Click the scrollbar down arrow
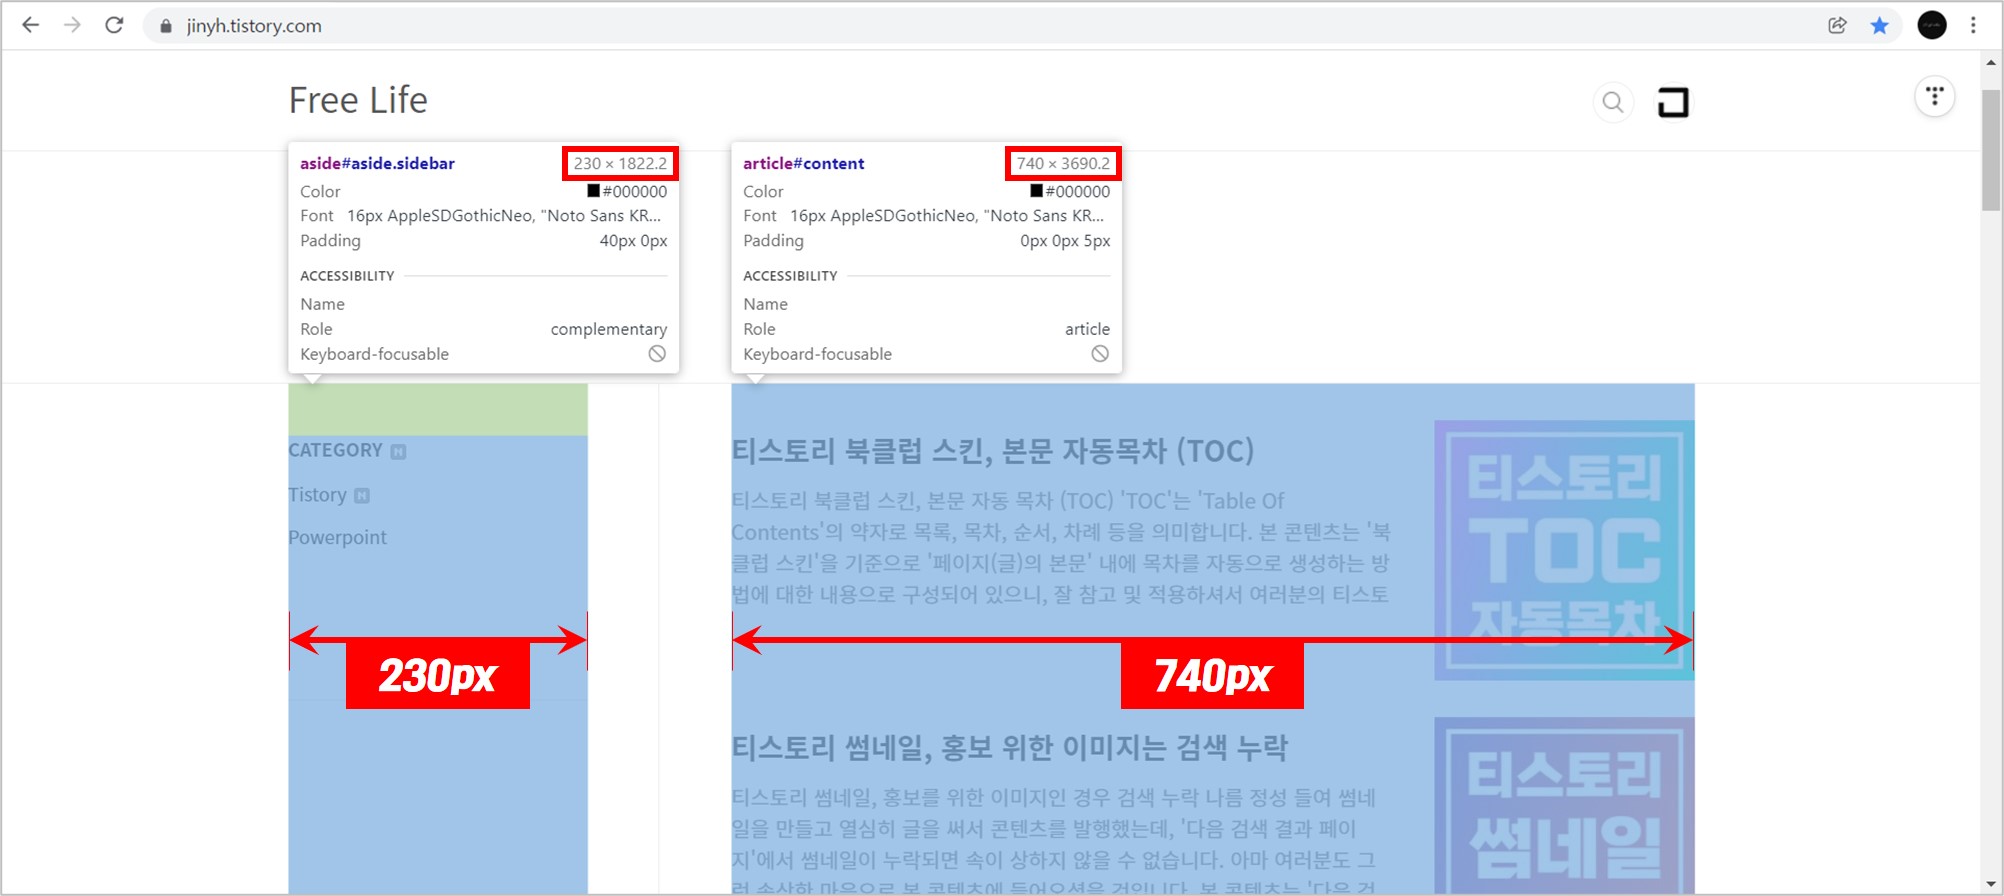This screenshot has height=896, width=2004. (1991, 883)
